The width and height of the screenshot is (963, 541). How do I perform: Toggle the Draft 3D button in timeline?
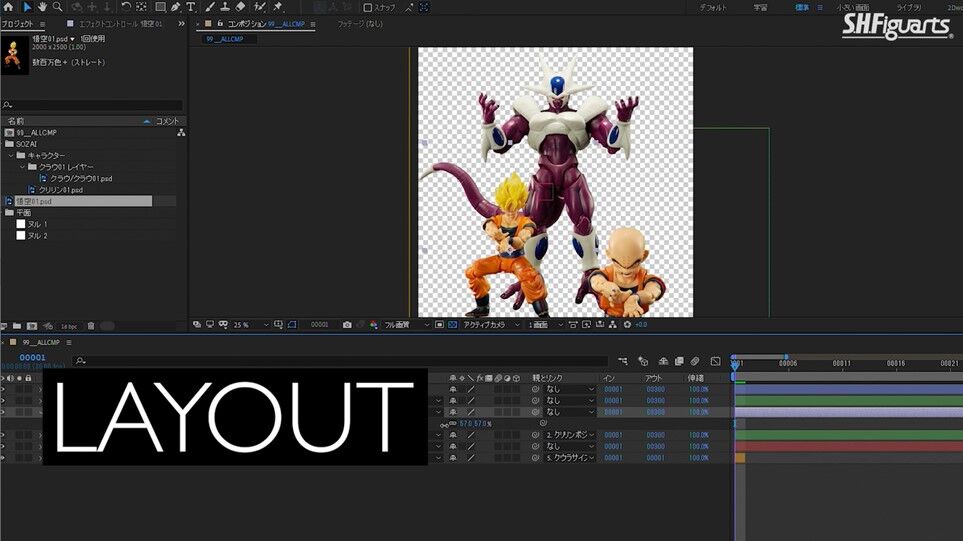pos(643,361)
